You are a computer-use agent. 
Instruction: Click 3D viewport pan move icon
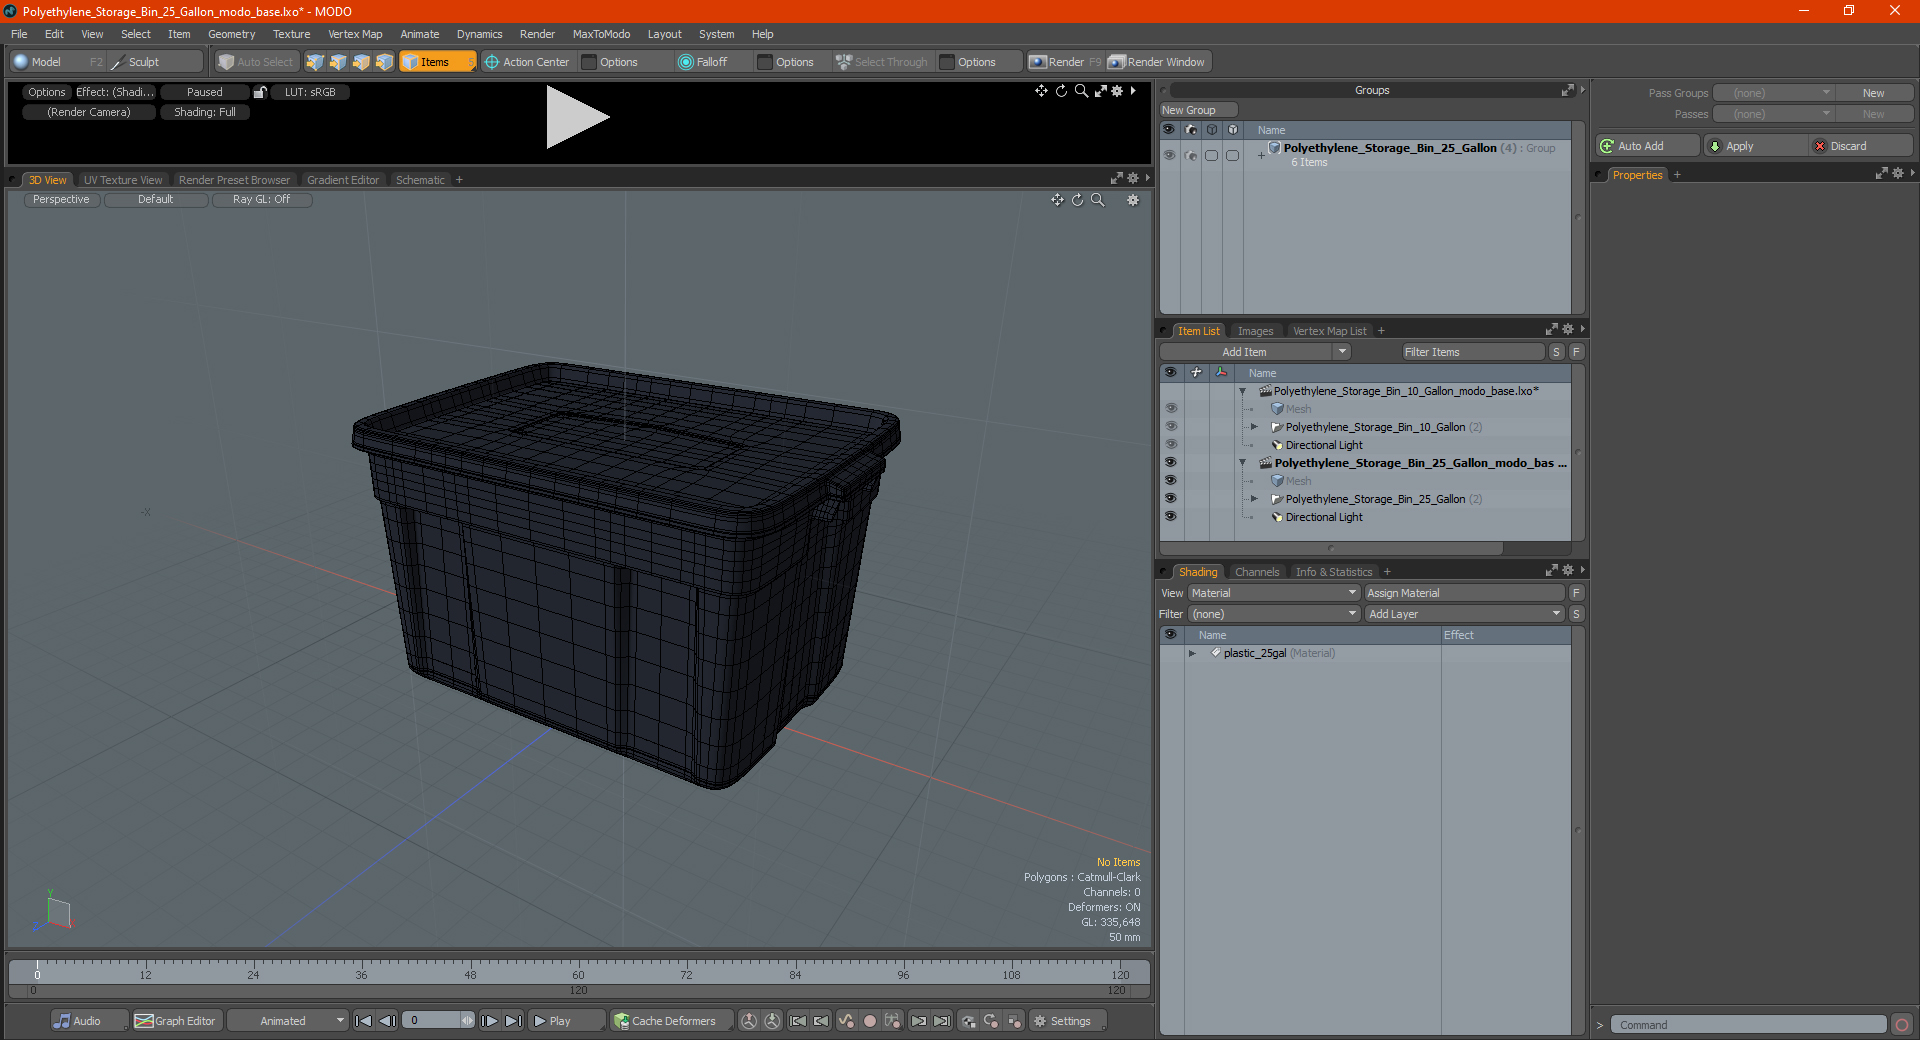pyautogui.click(x=1057, y=200)
